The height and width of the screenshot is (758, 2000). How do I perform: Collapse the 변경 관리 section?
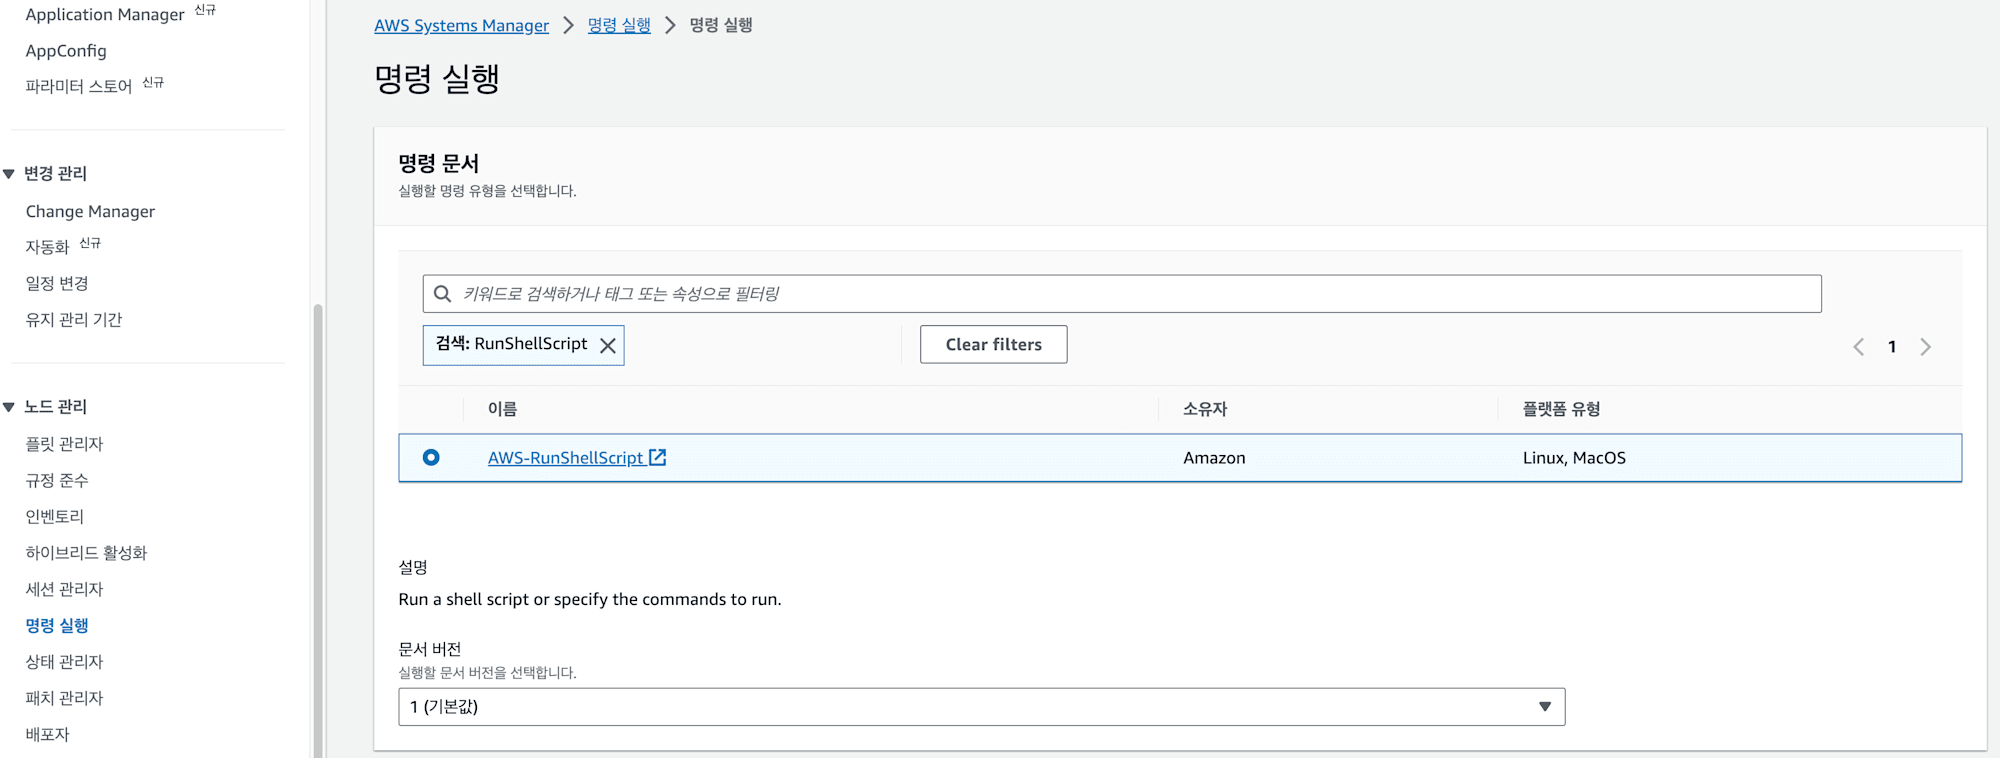click(x=9, y=174)
